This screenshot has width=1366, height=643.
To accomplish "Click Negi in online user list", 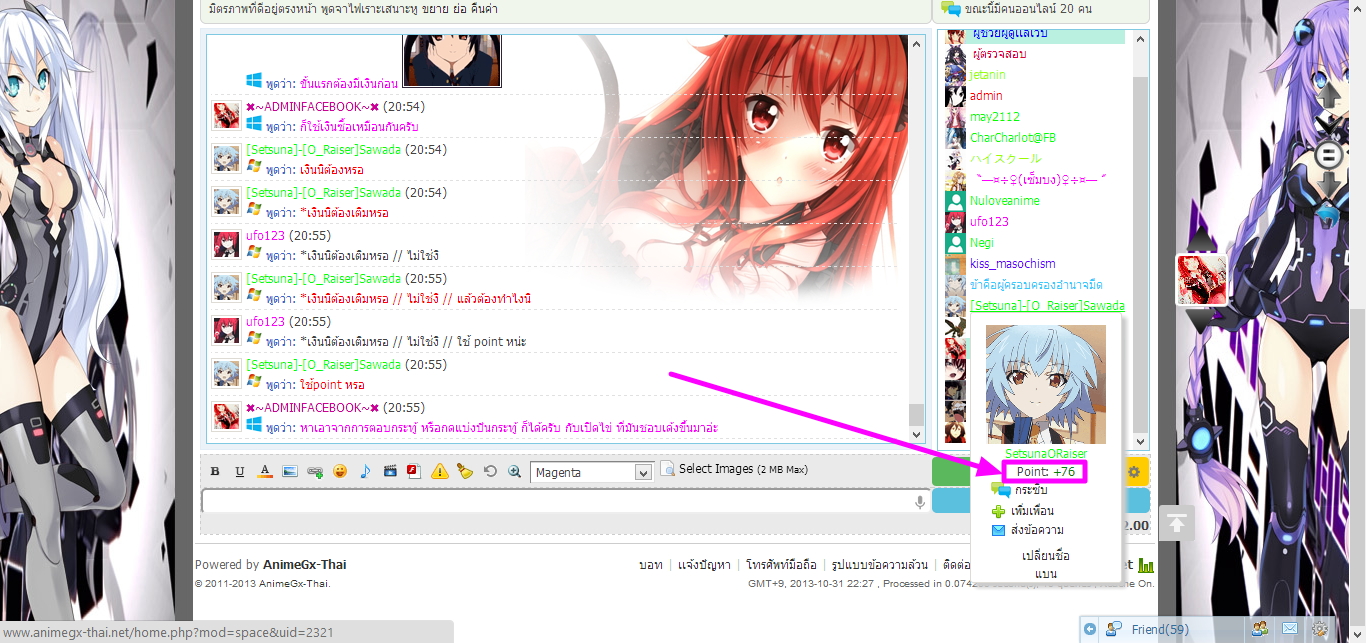I will (982, 243).
